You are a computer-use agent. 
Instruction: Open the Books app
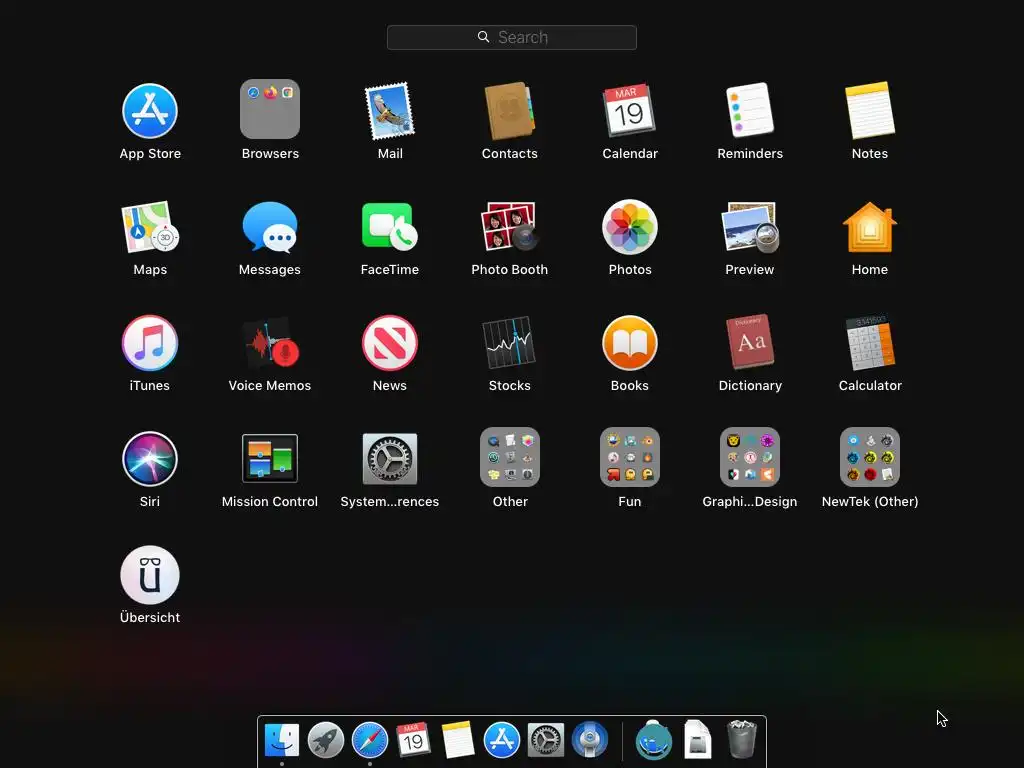coord(630,343)
